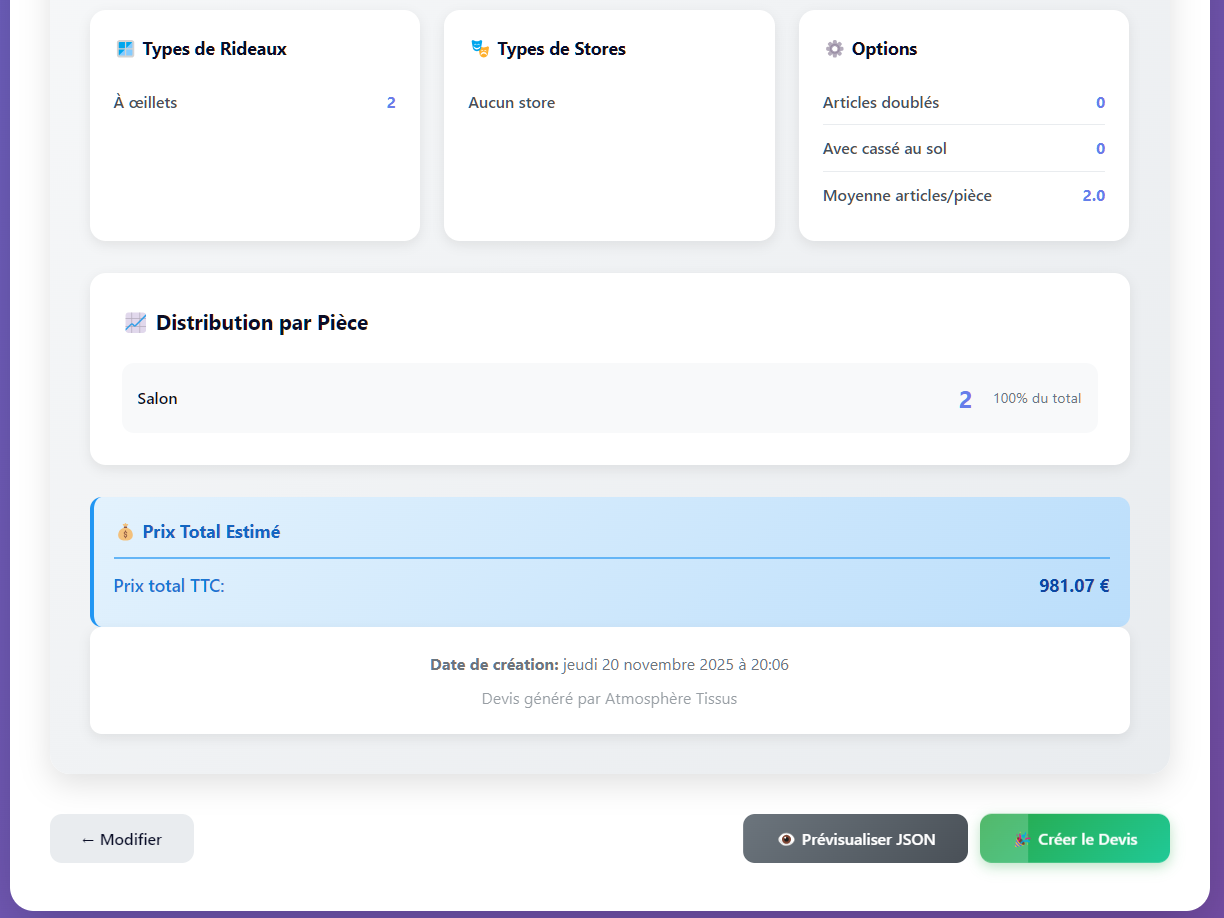The width and height of the screenshot is (1224, 918).
Task: Click the theater masks icon beside Types de Stores
Action: (479, 49)
